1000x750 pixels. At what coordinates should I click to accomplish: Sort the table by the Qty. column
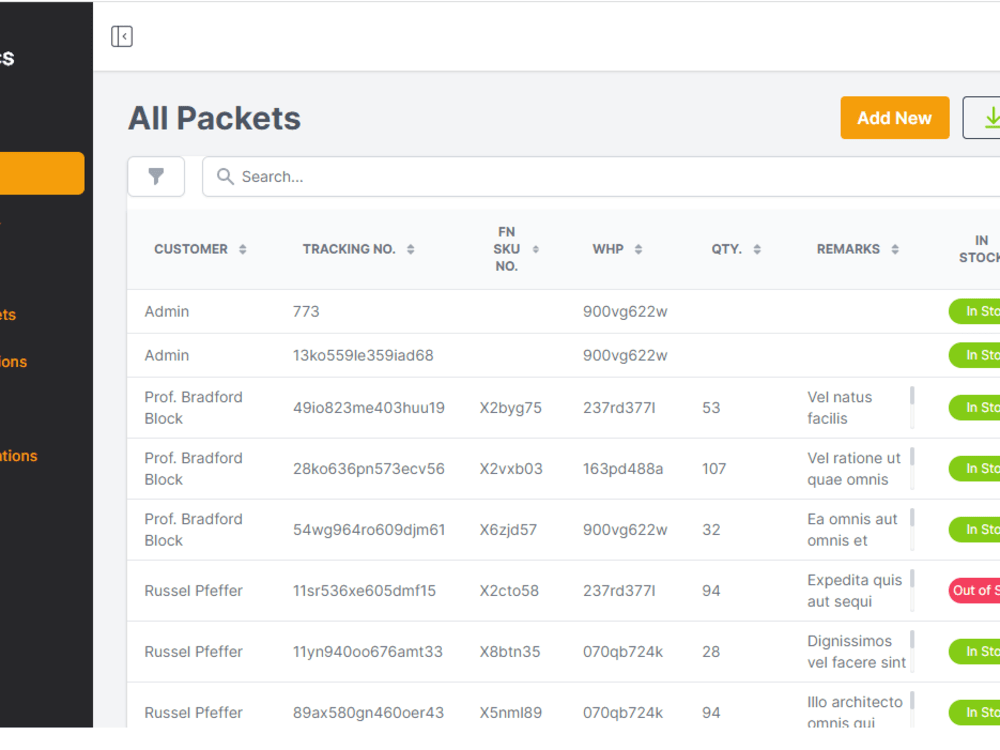pyautogui.click(x=757, y=249)
